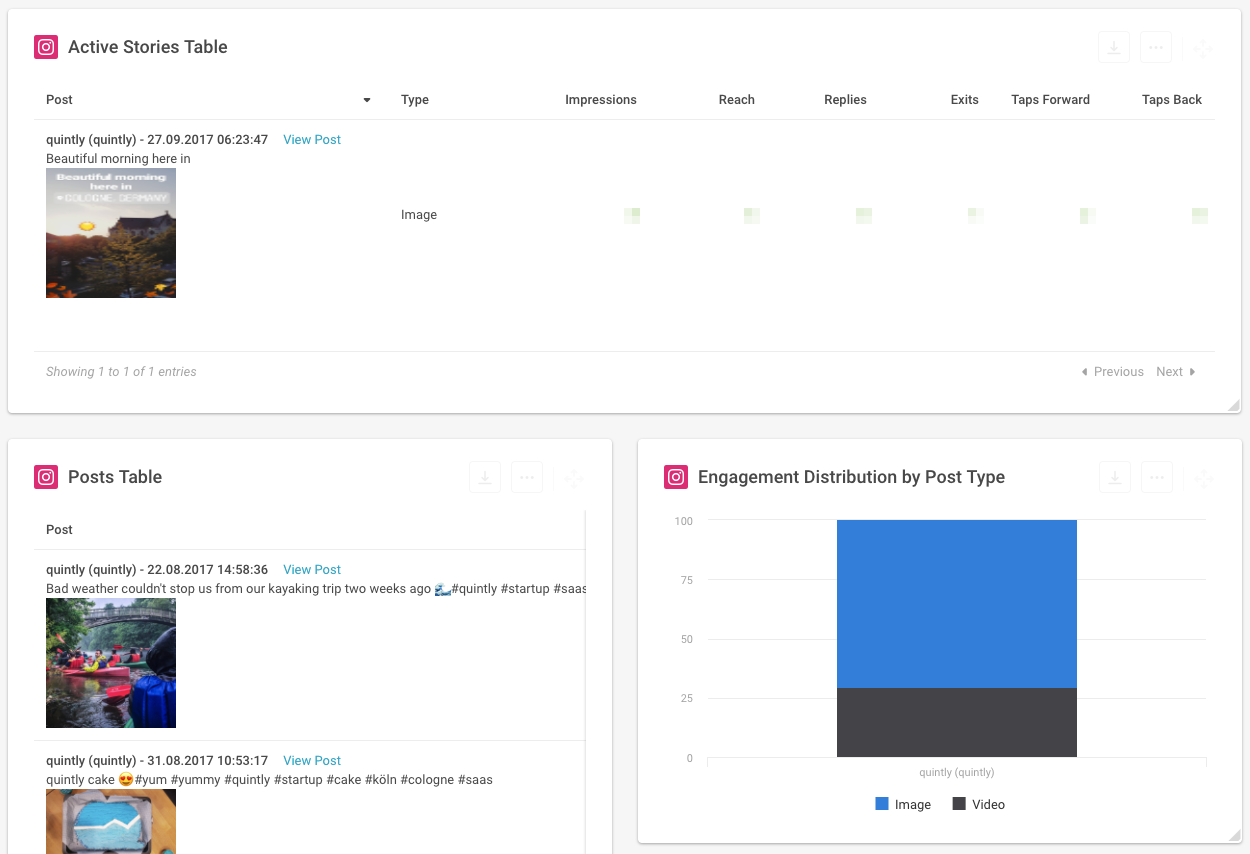Click the blue Image bar segment
This screenshot has width=1250, height=854.
957,604
